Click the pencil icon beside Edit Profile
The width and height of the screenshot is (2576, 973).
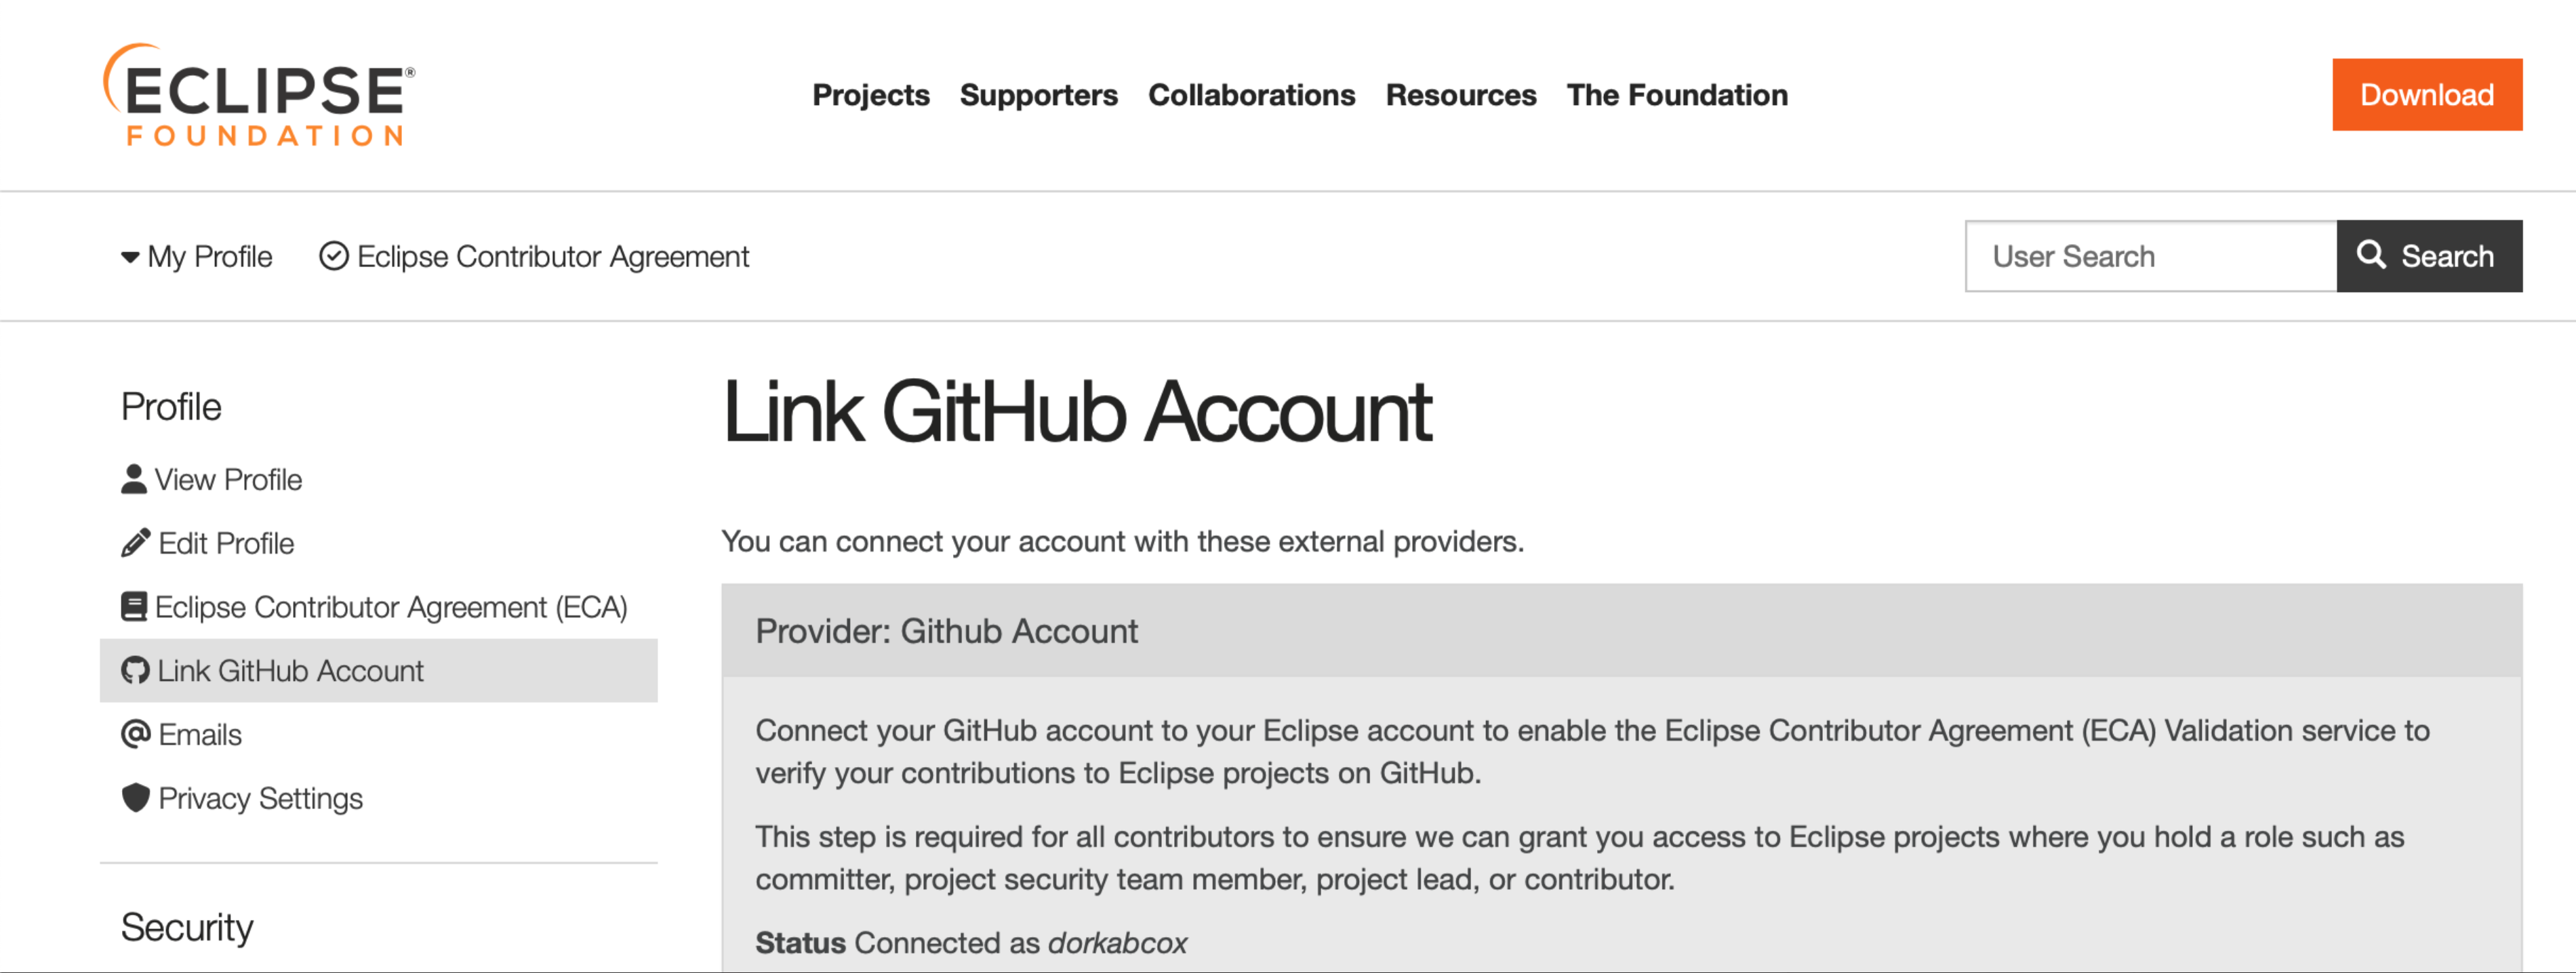[x=135, y=543]
